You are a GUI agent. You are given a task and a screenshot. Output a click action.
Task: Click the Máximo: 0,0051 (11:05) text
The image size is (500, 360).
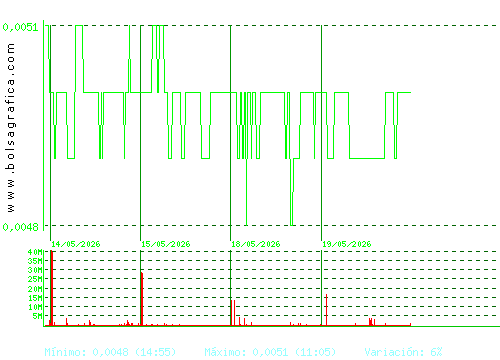(x=270, y=352)
